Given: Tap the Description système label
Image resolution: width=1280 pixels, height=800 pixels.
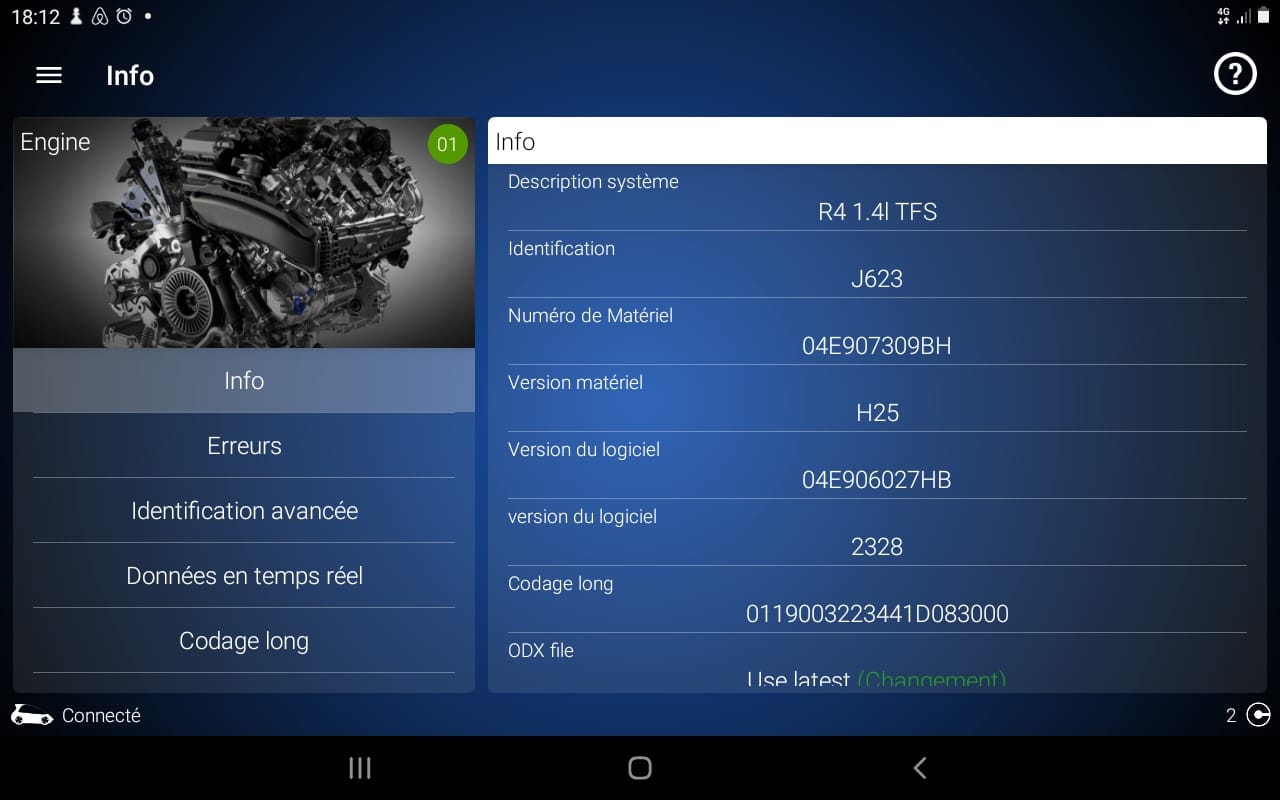Looking at the screenshot, I should point(593,182).
